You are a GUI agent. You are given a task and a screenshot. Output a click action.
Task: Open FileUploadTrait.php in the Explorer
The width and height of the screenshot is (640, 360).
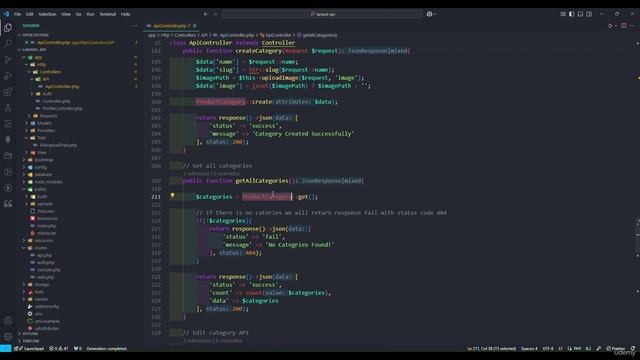(58, 145)
